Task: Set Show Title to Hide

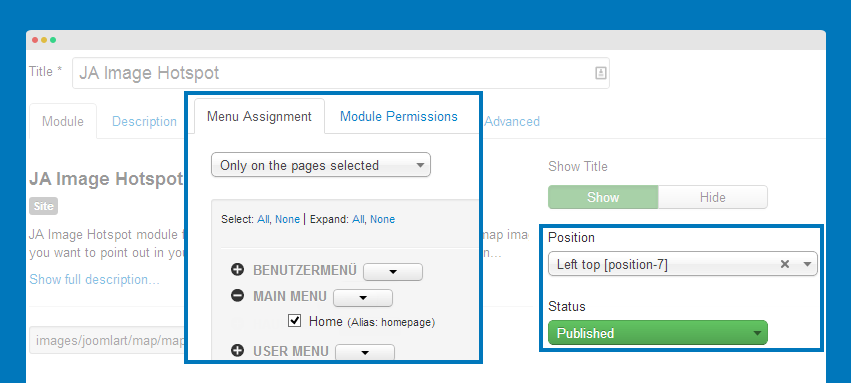Action: [x=713, y=197]
